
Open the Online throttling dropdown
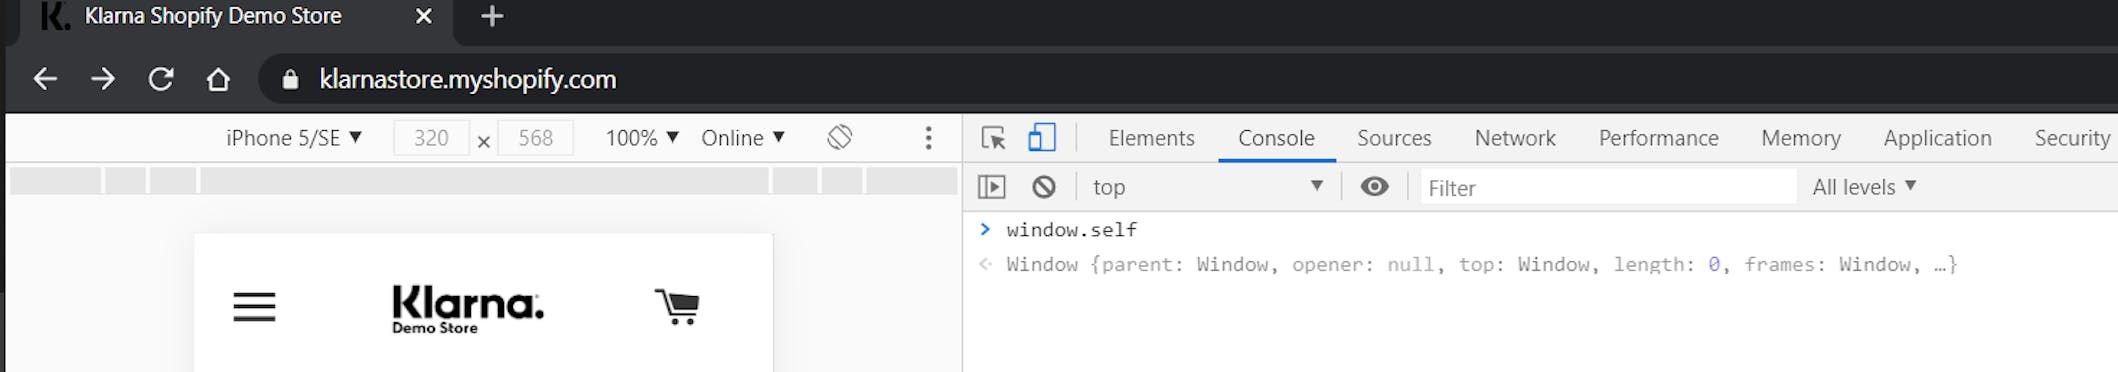pyautogui.click(x=743, y=138)
